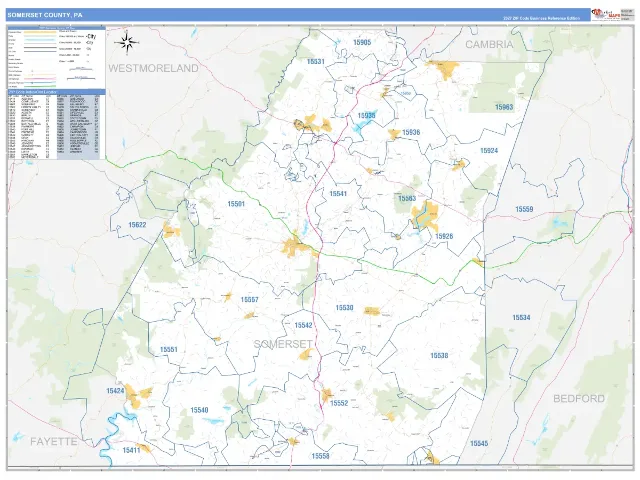Click the publisher logo in the header
Image resolution: width=640 pixels, height=480 pixels.
coord(605,15)
